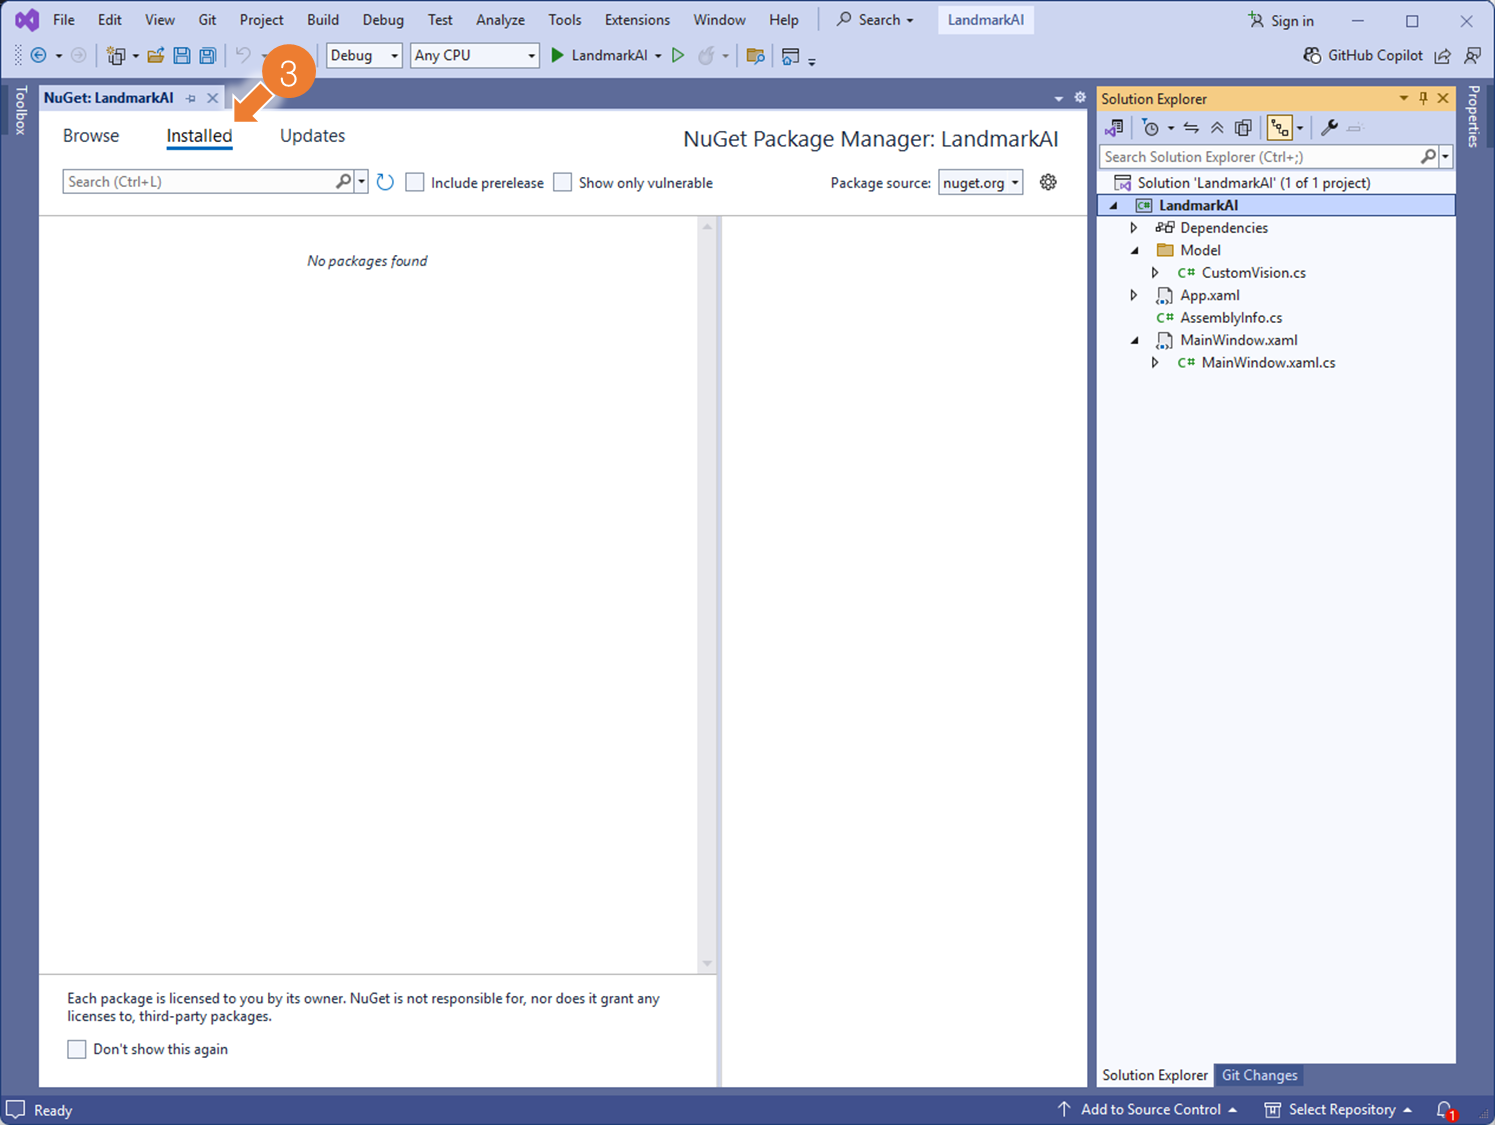Click the Save All toolbar icon

pyautogui.click(x=207, y=56)
